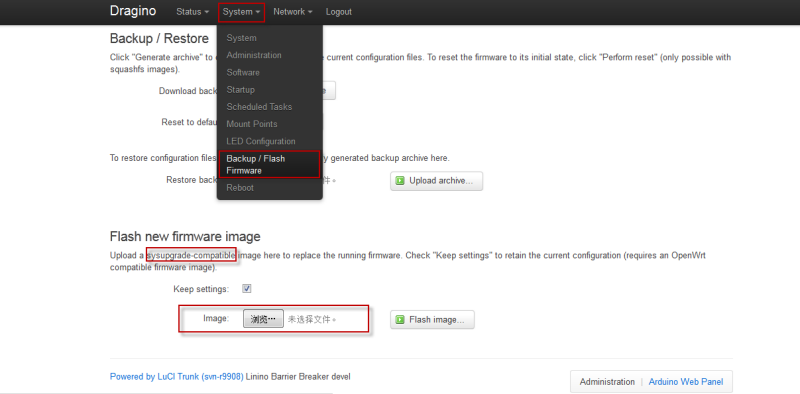Select Backup / Flash Firmware menu entry
The height and width of the screenshot is (394, 800).
point(269,164)
